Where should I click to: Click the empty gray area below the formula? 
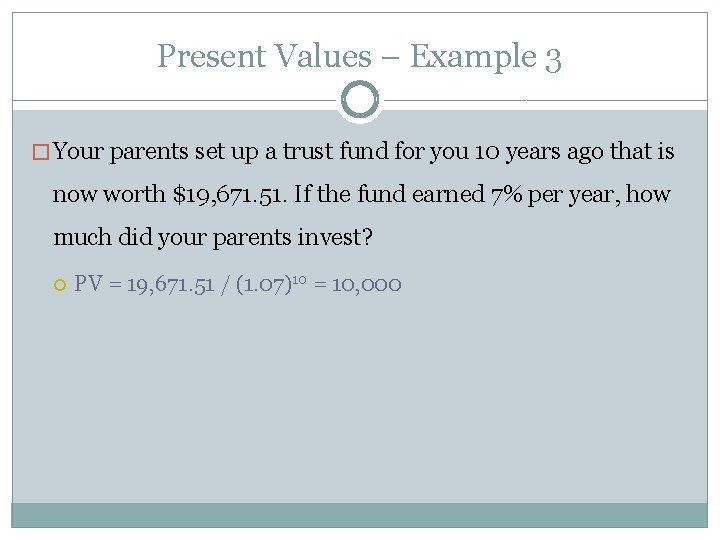click(x=359, y=400)
